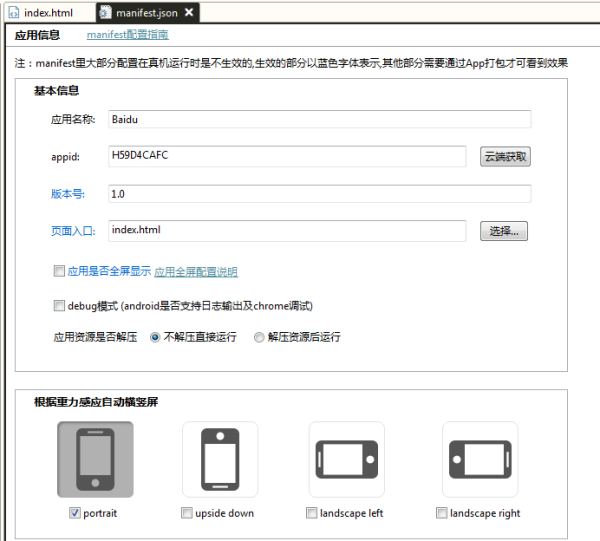Select the 应用信息 section tab
Viewport: 600px width, 541px height.
pyautogui.click(x=37, y=35)
